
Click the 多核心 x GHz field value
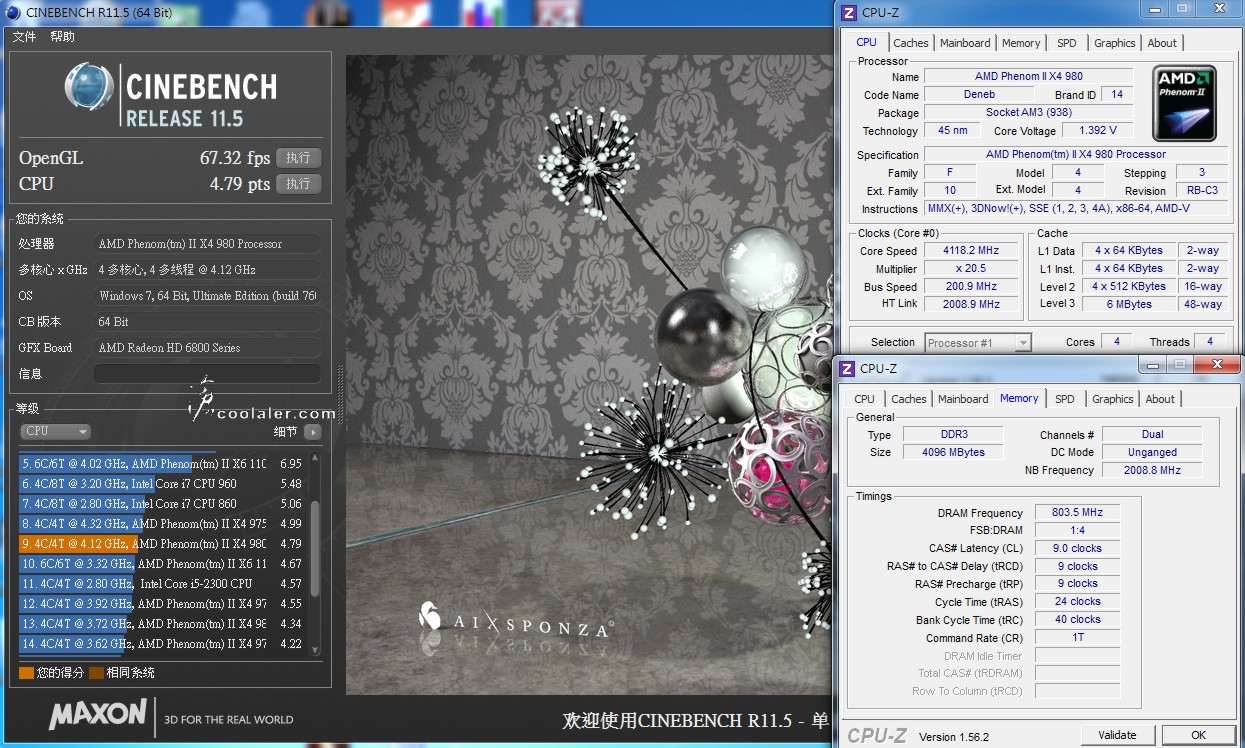pyautogui.click(x=207, y=270)
